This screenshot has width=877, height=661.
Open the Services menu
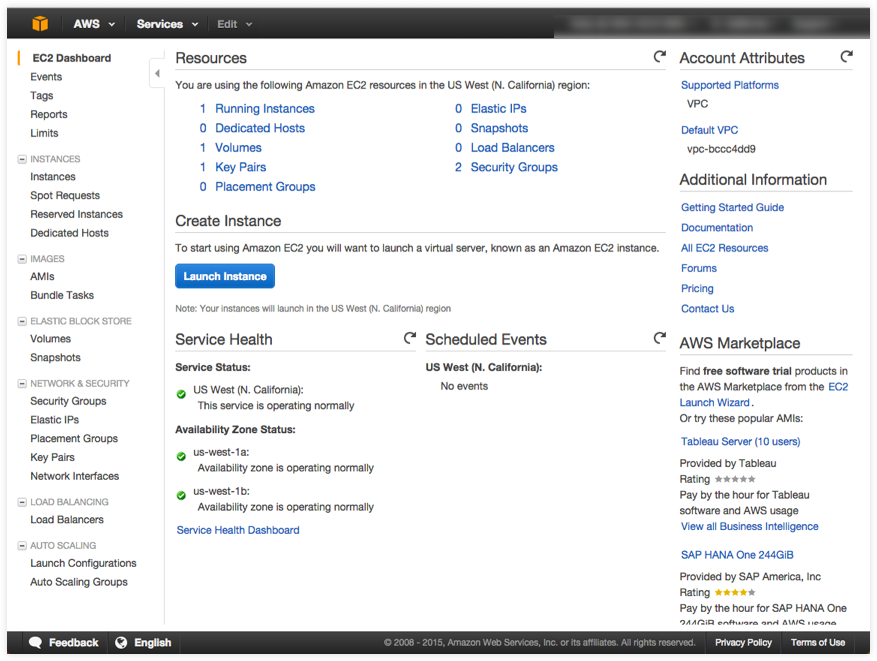(166, 23)
